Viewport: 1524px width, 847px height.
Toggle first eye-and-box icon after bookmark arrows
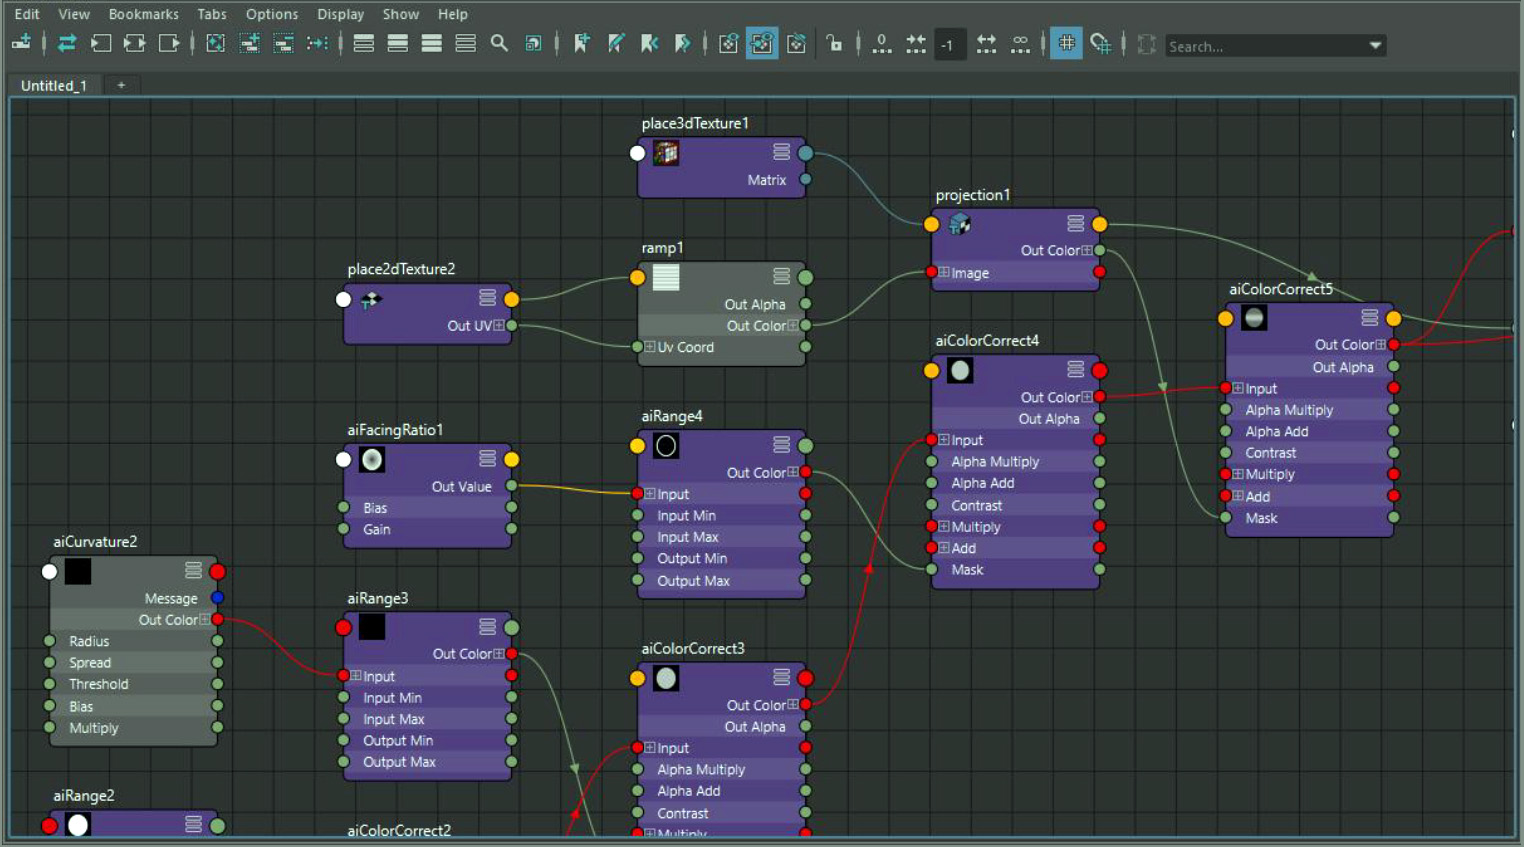(x=728, y=43)
